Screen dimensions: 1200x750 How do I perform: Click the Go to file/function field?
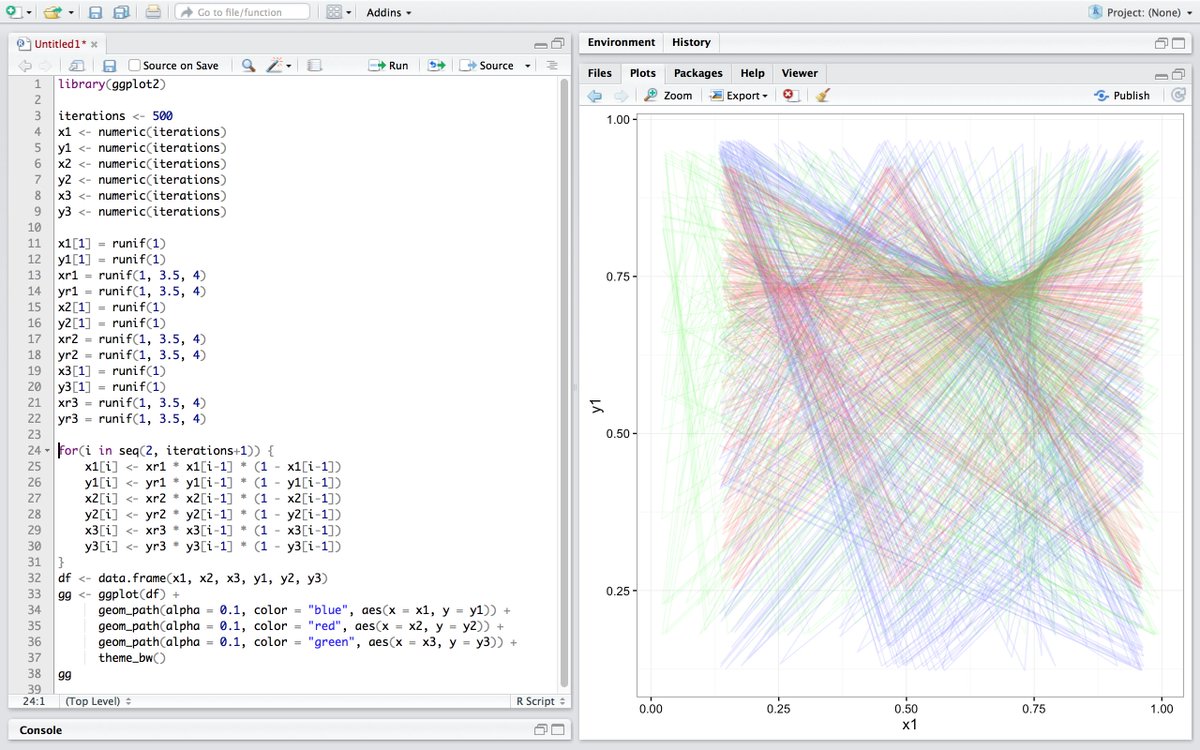240,11
